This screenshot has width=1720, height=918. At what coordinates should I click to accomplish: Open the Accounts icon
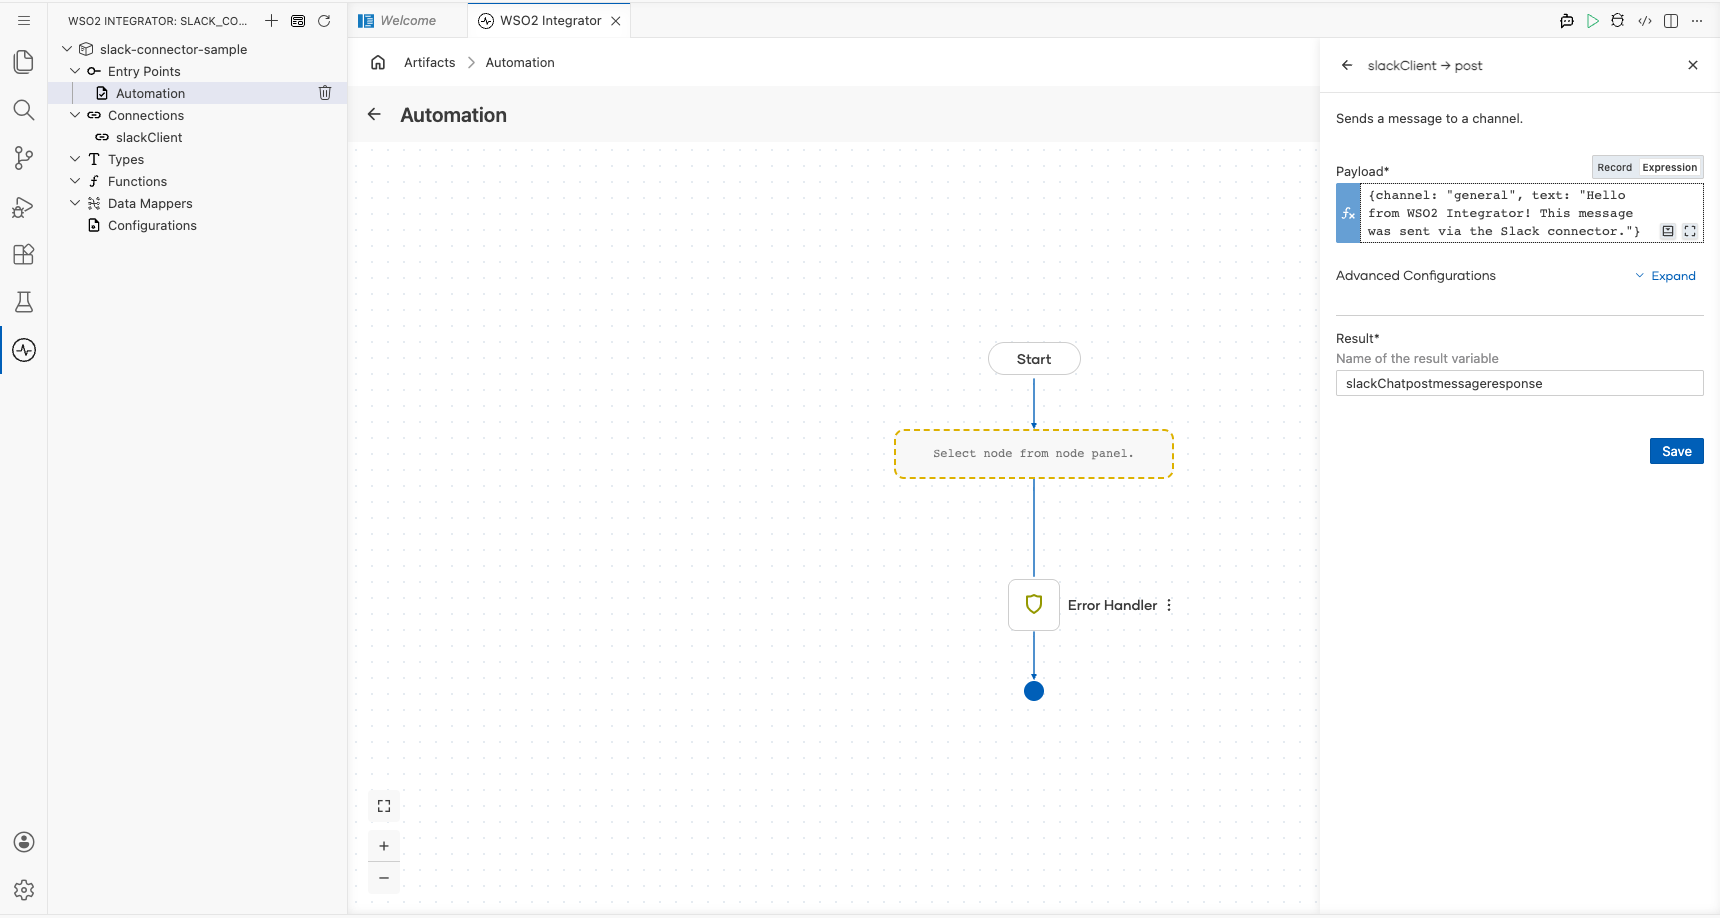24,842
